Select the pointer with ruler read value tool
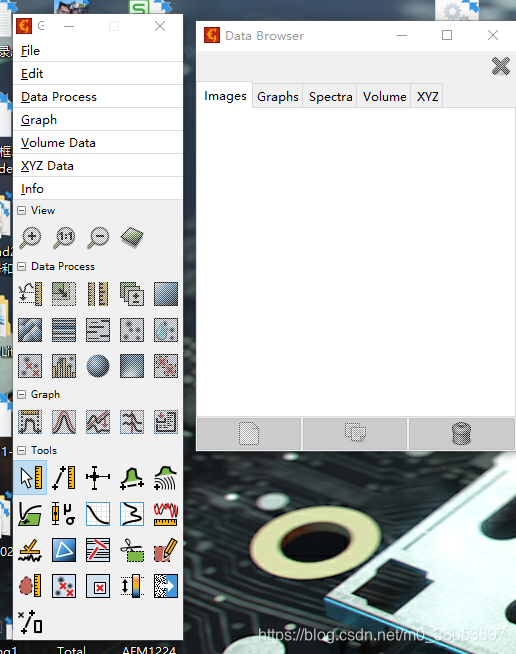This screenshot has width=516, height=654. click(x=30, y=478)
